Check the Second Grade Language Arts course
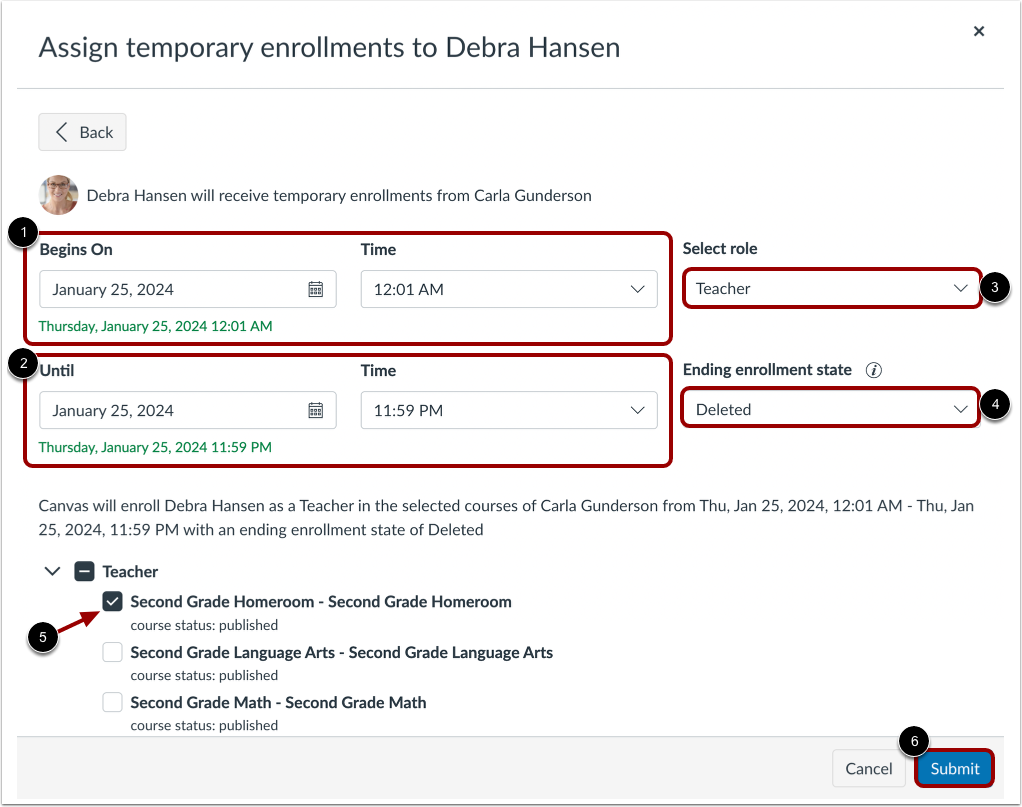 [x=112, y=651]
